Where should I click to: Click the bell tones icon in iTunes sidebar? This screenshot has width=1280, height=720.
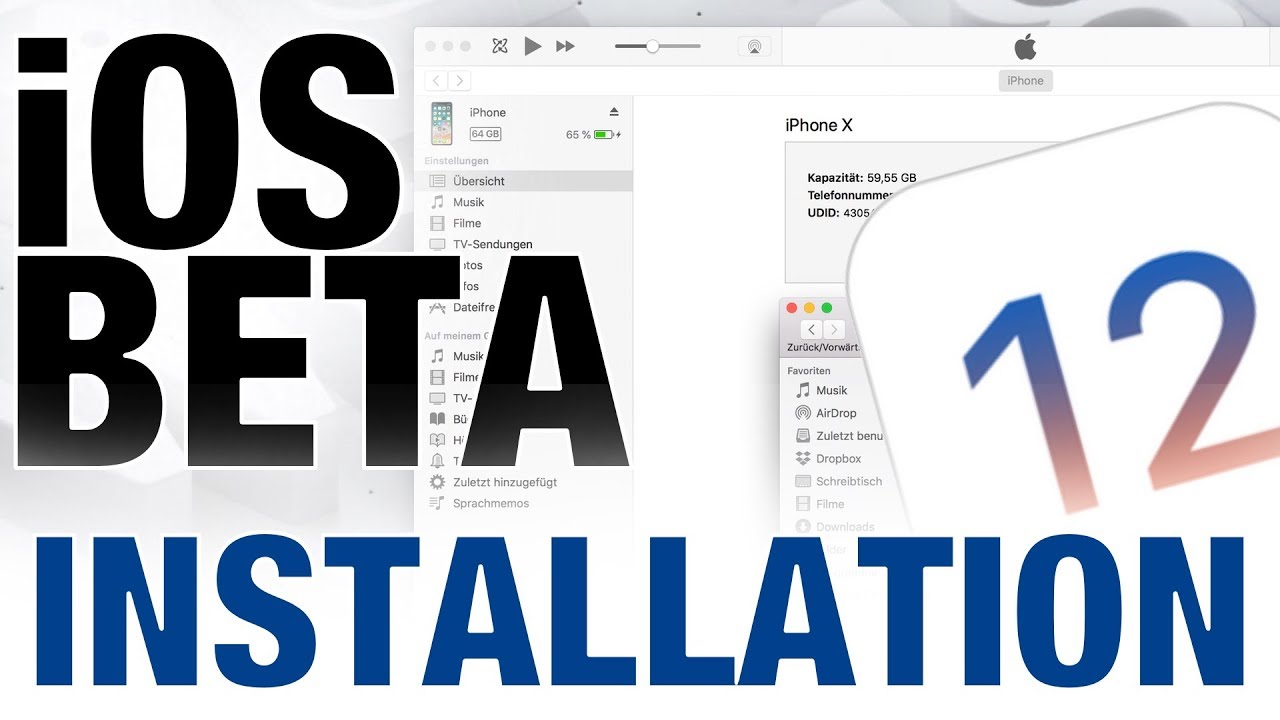click(437, 461)
